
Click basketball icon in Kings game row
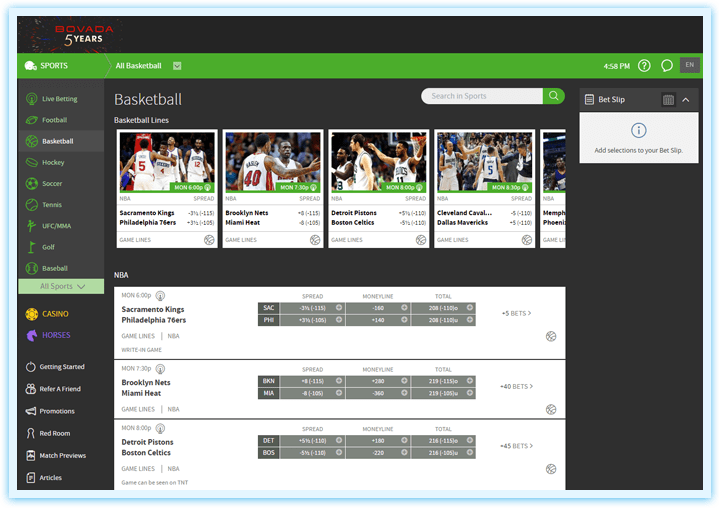click(x=551, y=337)
